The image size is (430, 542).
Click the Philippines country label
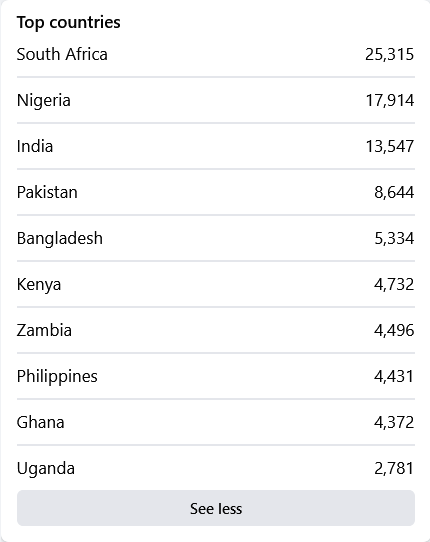coord(57,377)
